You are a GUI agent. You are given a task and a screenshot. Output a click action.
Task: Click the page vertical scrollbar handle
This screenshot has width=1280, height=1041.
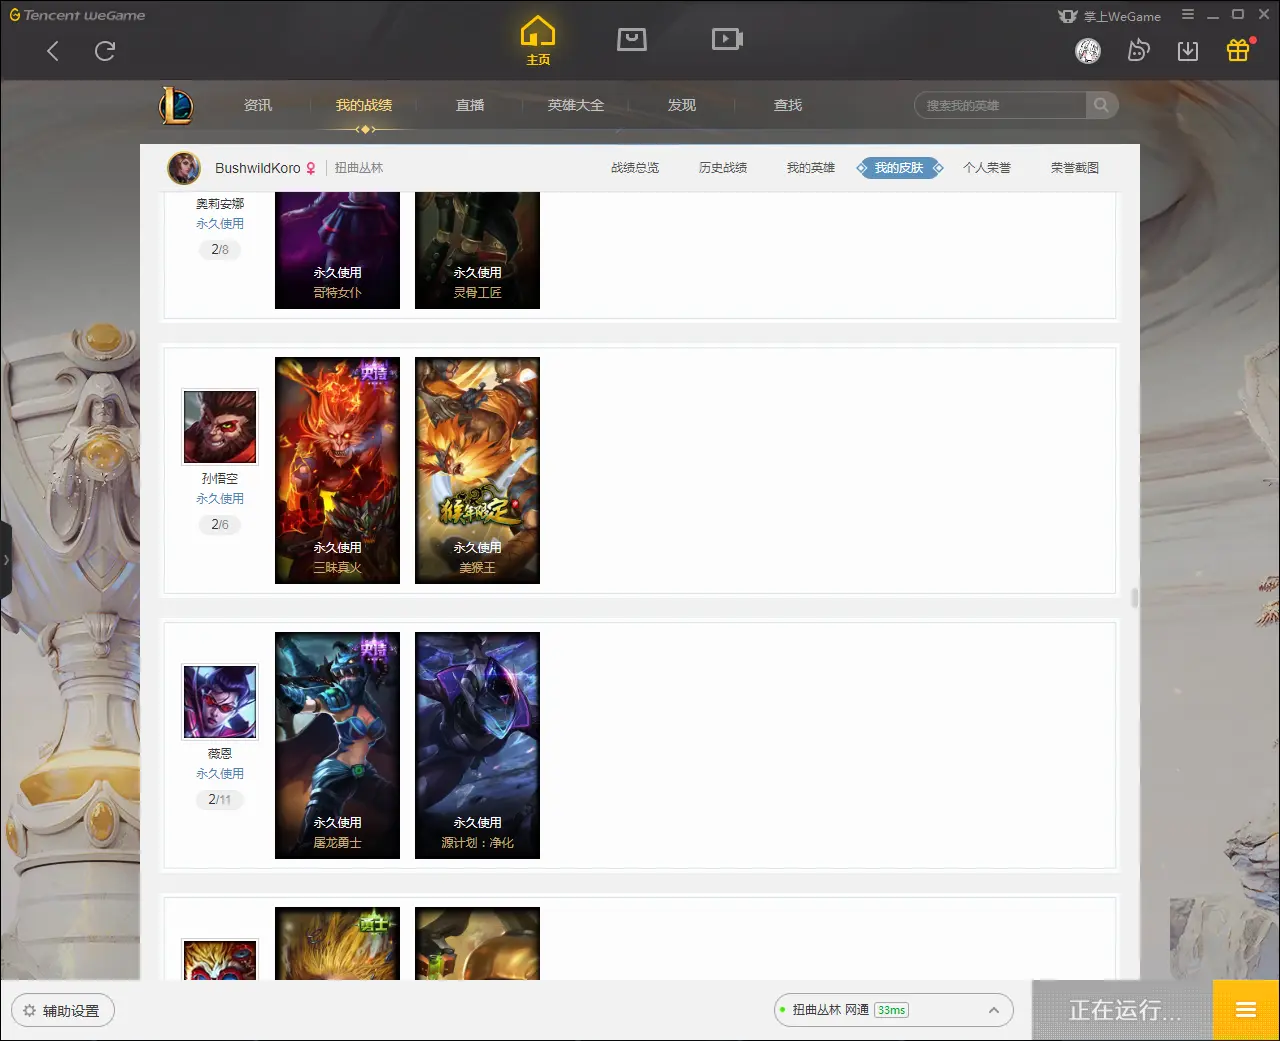(1134, 597)
